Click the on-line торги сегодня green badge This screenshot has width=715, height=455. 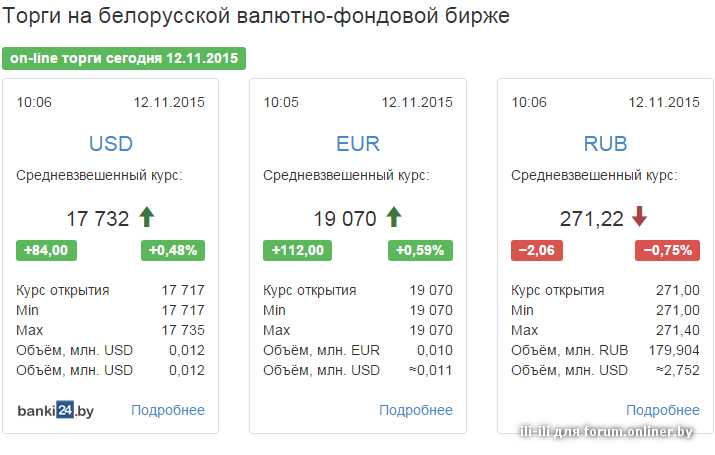[x=124, y=58]
